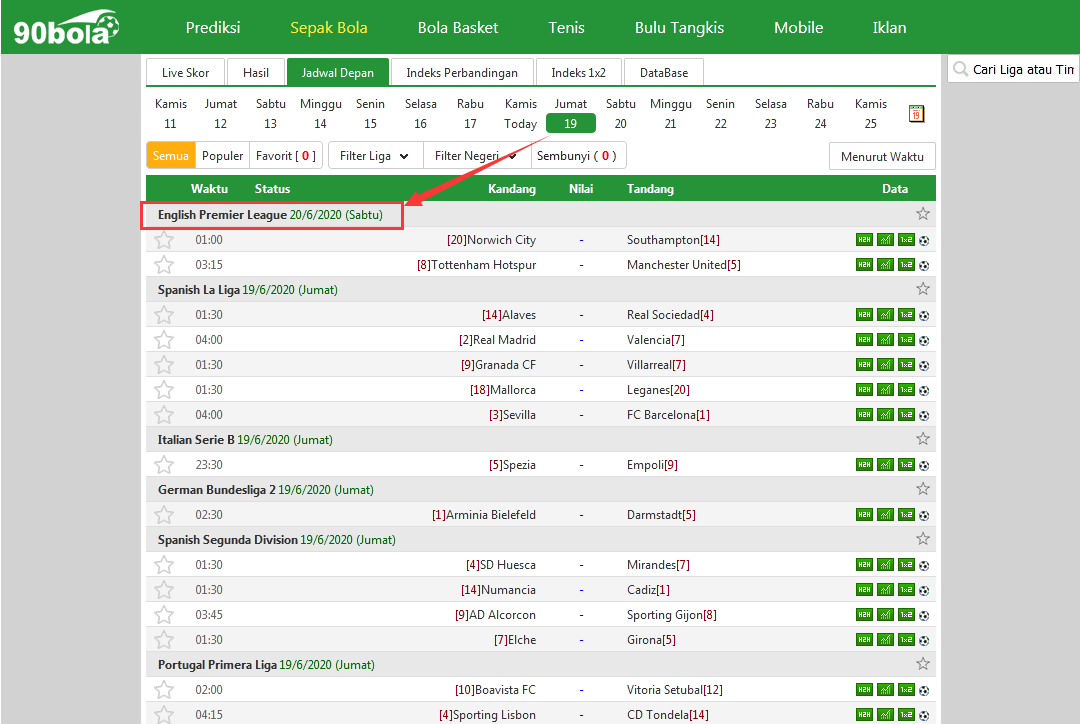Click H2H icon for Norwich City match
Image resolution: width=1080 pixels, height=724 pixels.
tap(864, 240)
